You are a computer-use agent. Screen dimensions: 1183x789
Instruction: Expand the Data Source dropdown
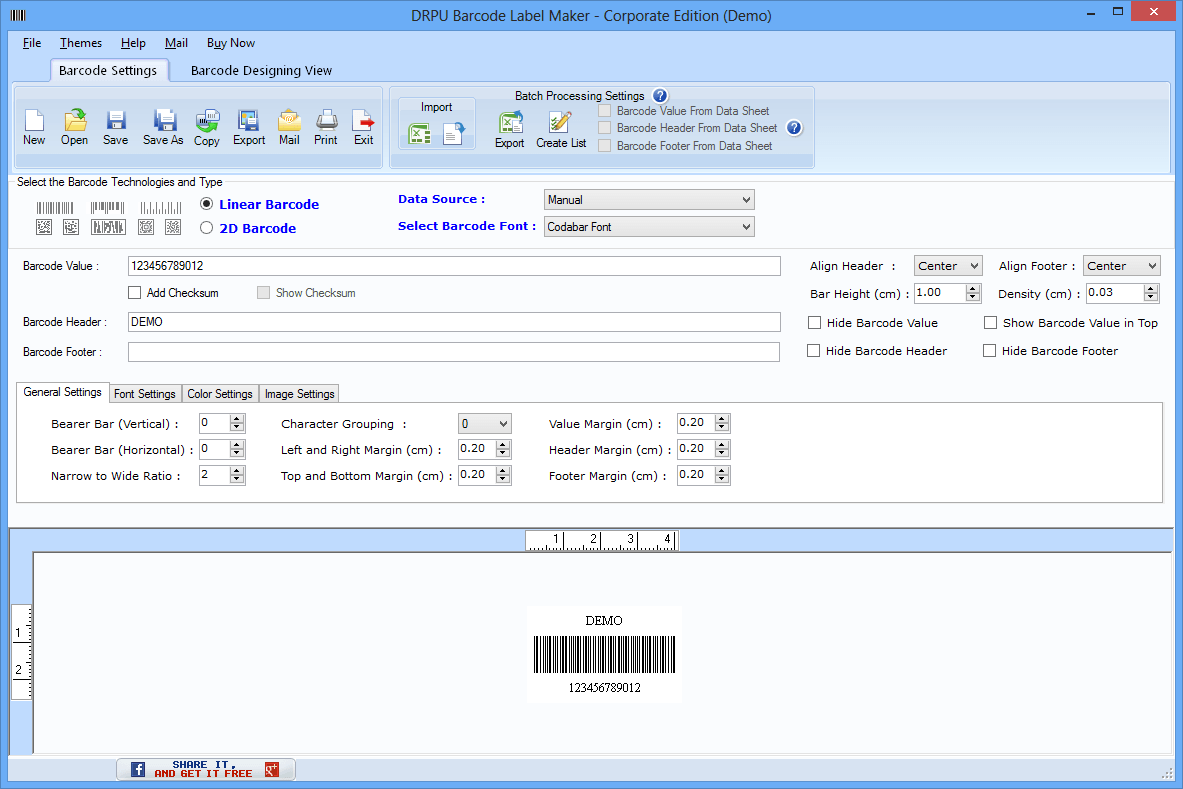[x=649, y=200]
